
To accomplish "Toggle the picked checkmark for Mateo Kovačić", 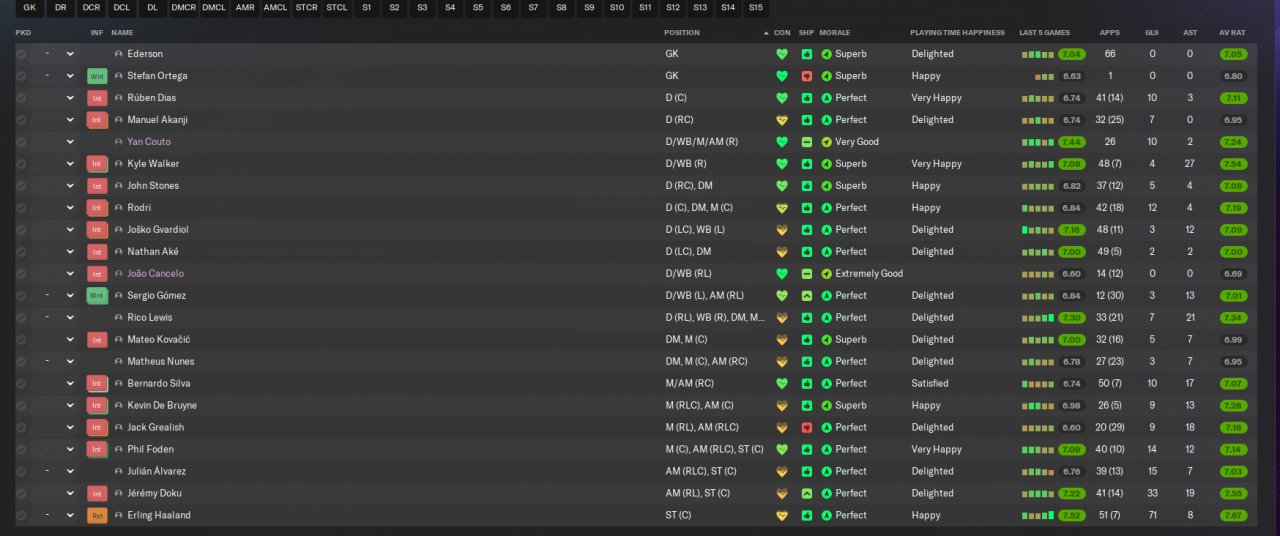I will click(x=21, y=340).
